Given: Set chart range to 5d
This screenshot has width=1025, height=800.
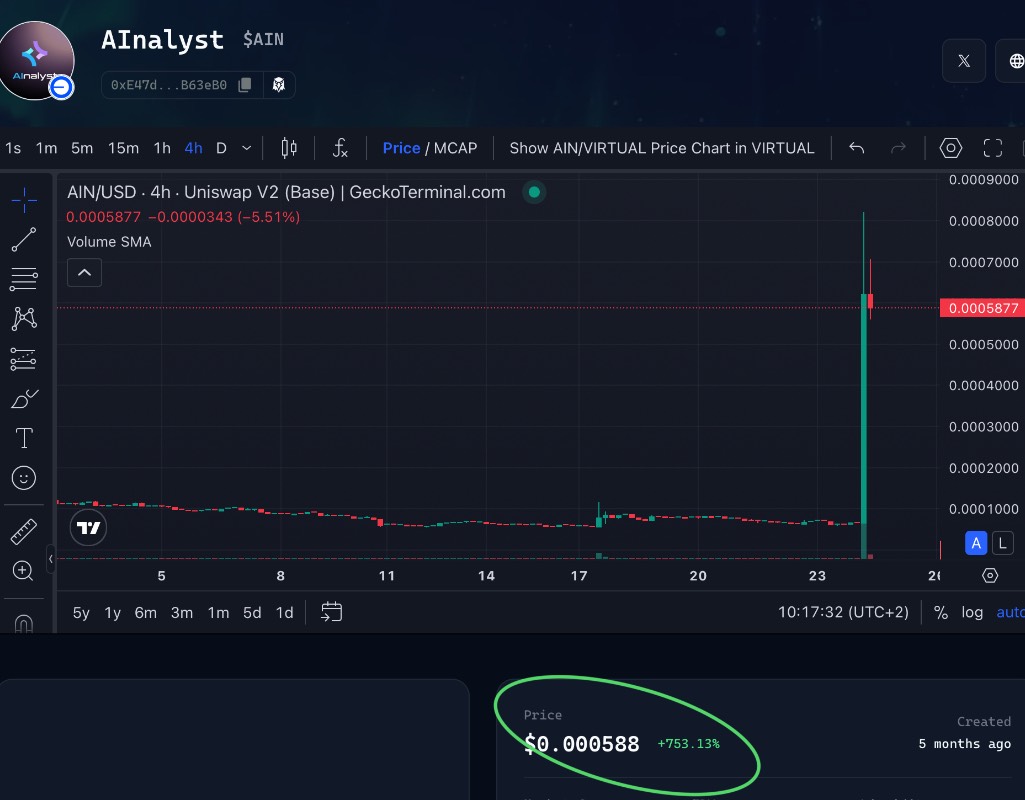Looking at the screenshot, I should [x=252, y=612].
